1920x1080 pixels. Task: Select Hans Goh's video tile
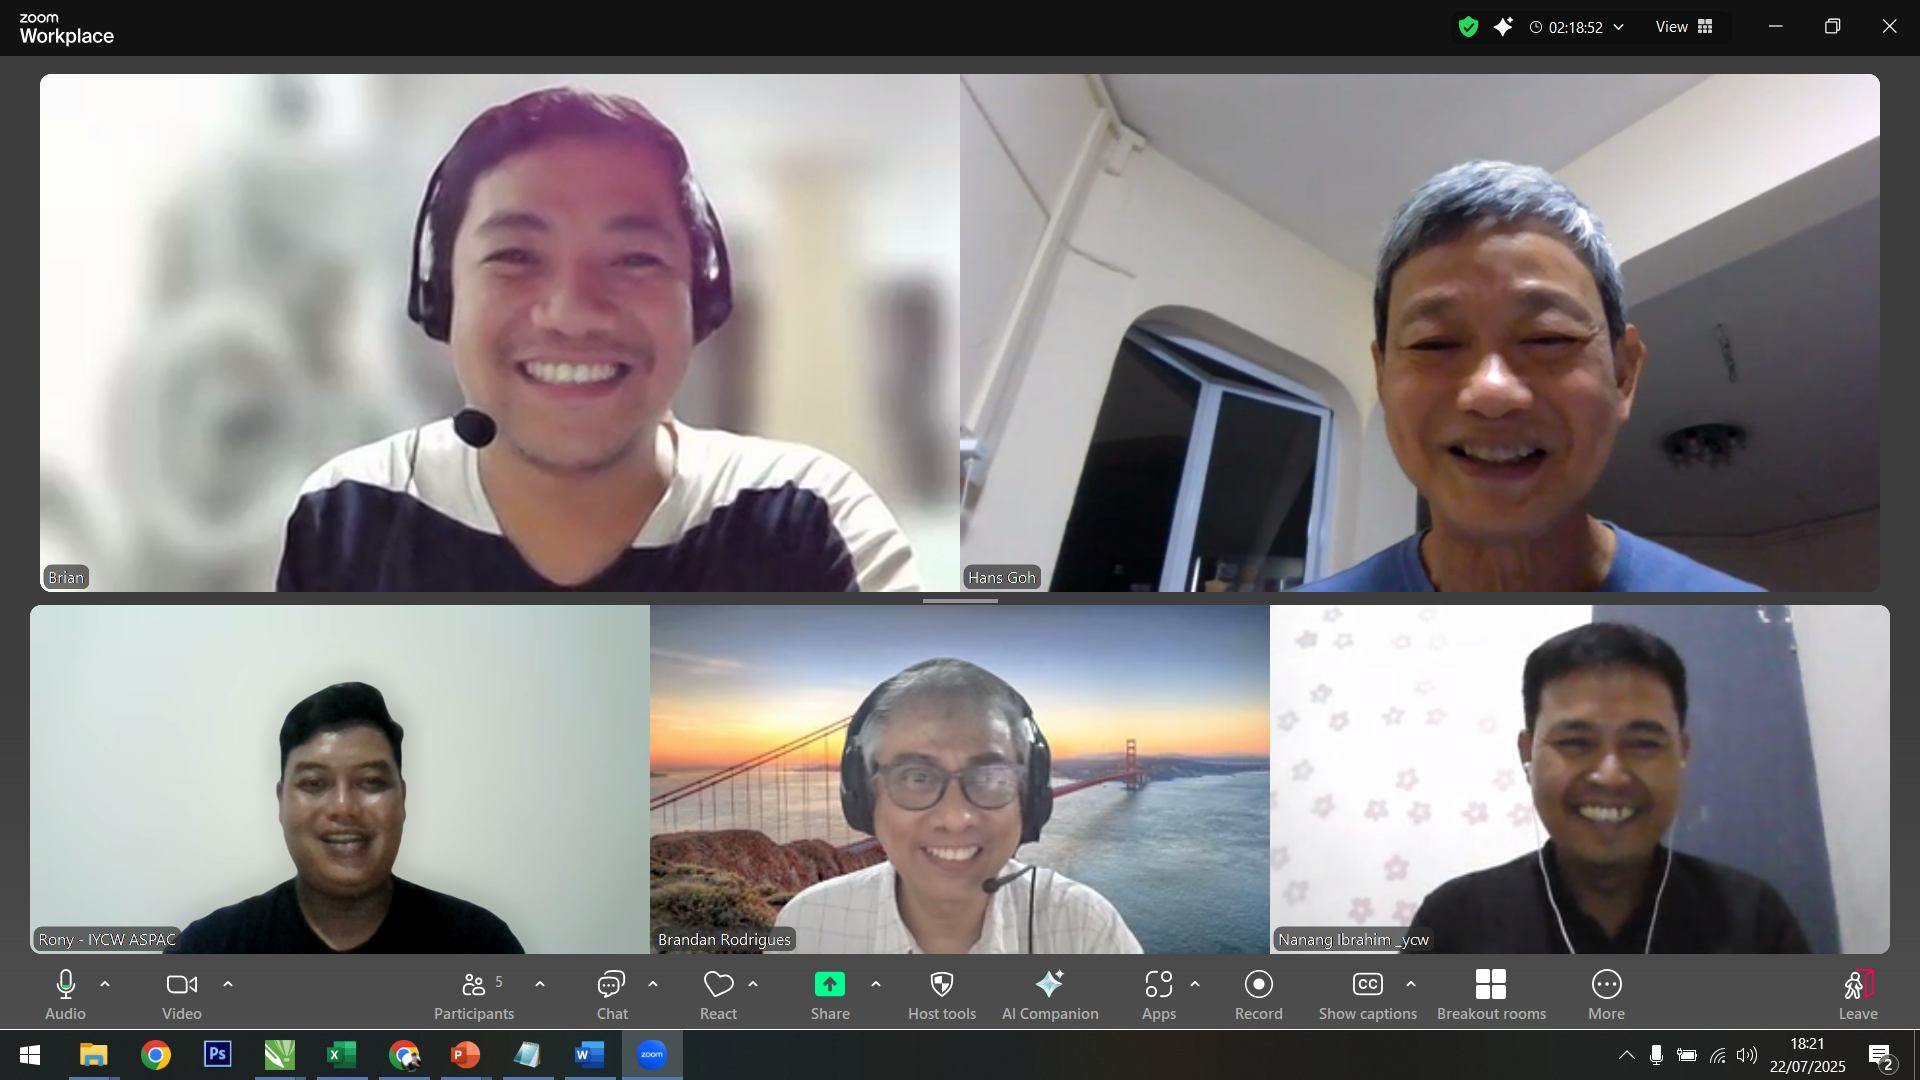tap(1419, 332)
